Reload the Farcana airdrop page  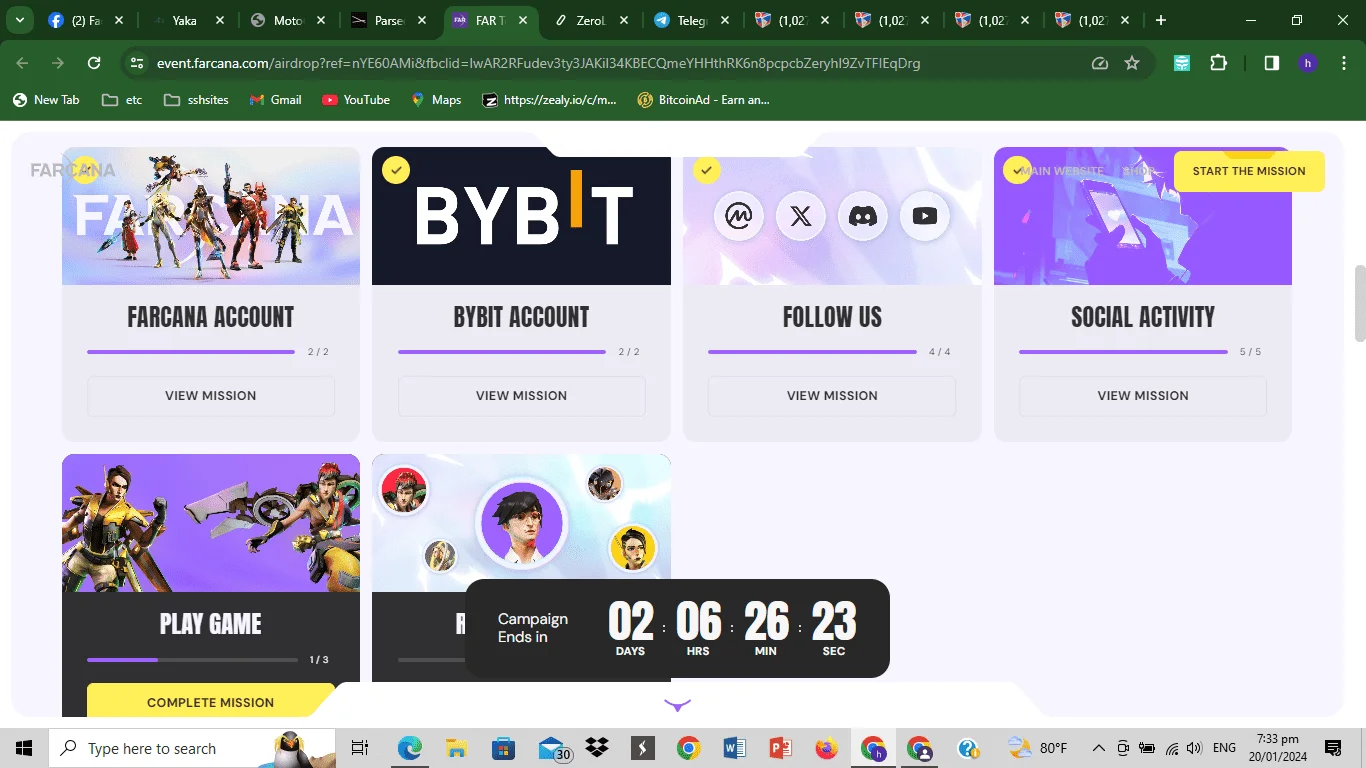coord(94,63)
